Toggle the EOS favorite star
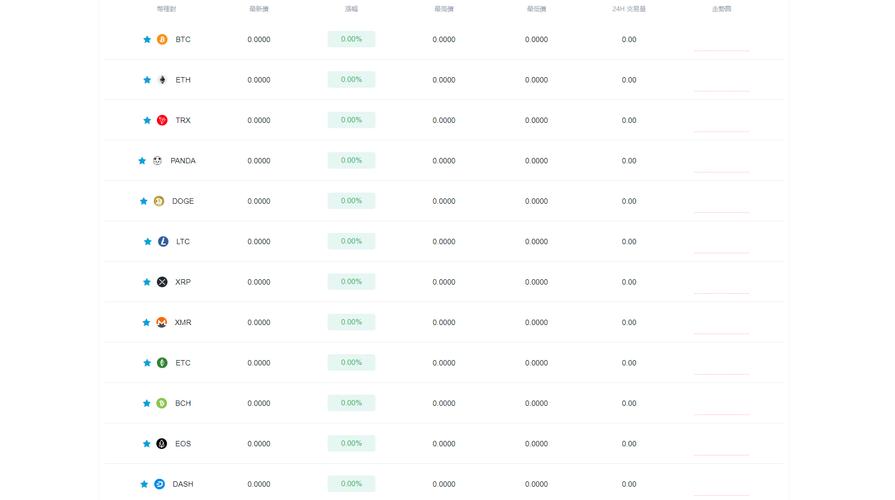This screenshot has width=895, height=500. (x=146, y=443)
